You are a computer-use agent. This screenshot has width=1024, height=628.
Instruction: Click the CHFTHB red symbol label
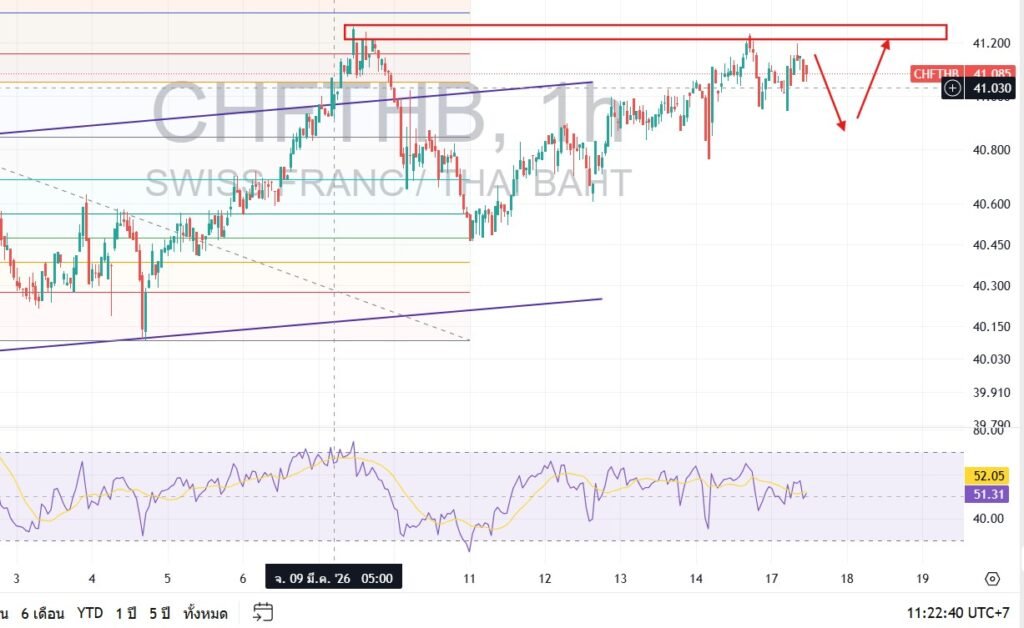tap(936, 73)
